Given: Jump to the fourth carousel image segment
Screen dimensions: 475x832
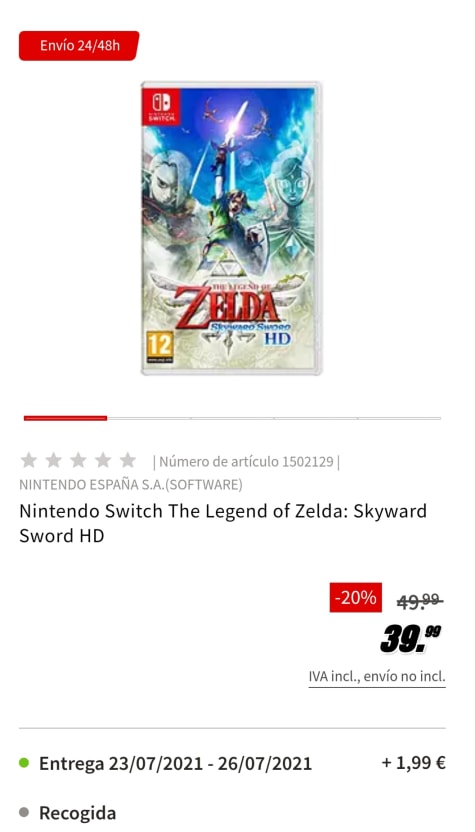Looking at the screenshot, I should coord(315,418).
